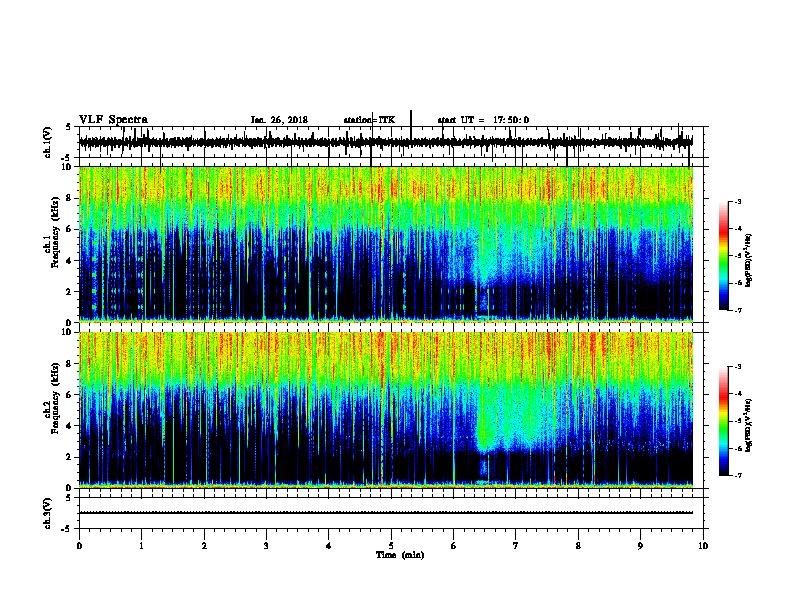The width and height of the screenshot is (792, 612).
Task: Click the date 'Jan. 26, 2018' label
Action: point(279,120)
